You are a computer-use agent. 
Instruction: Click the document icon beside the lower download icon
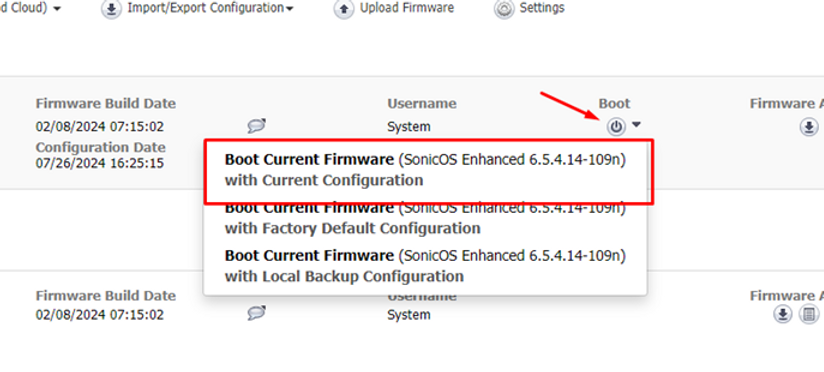pyautogui.click(x=809, y=315)
